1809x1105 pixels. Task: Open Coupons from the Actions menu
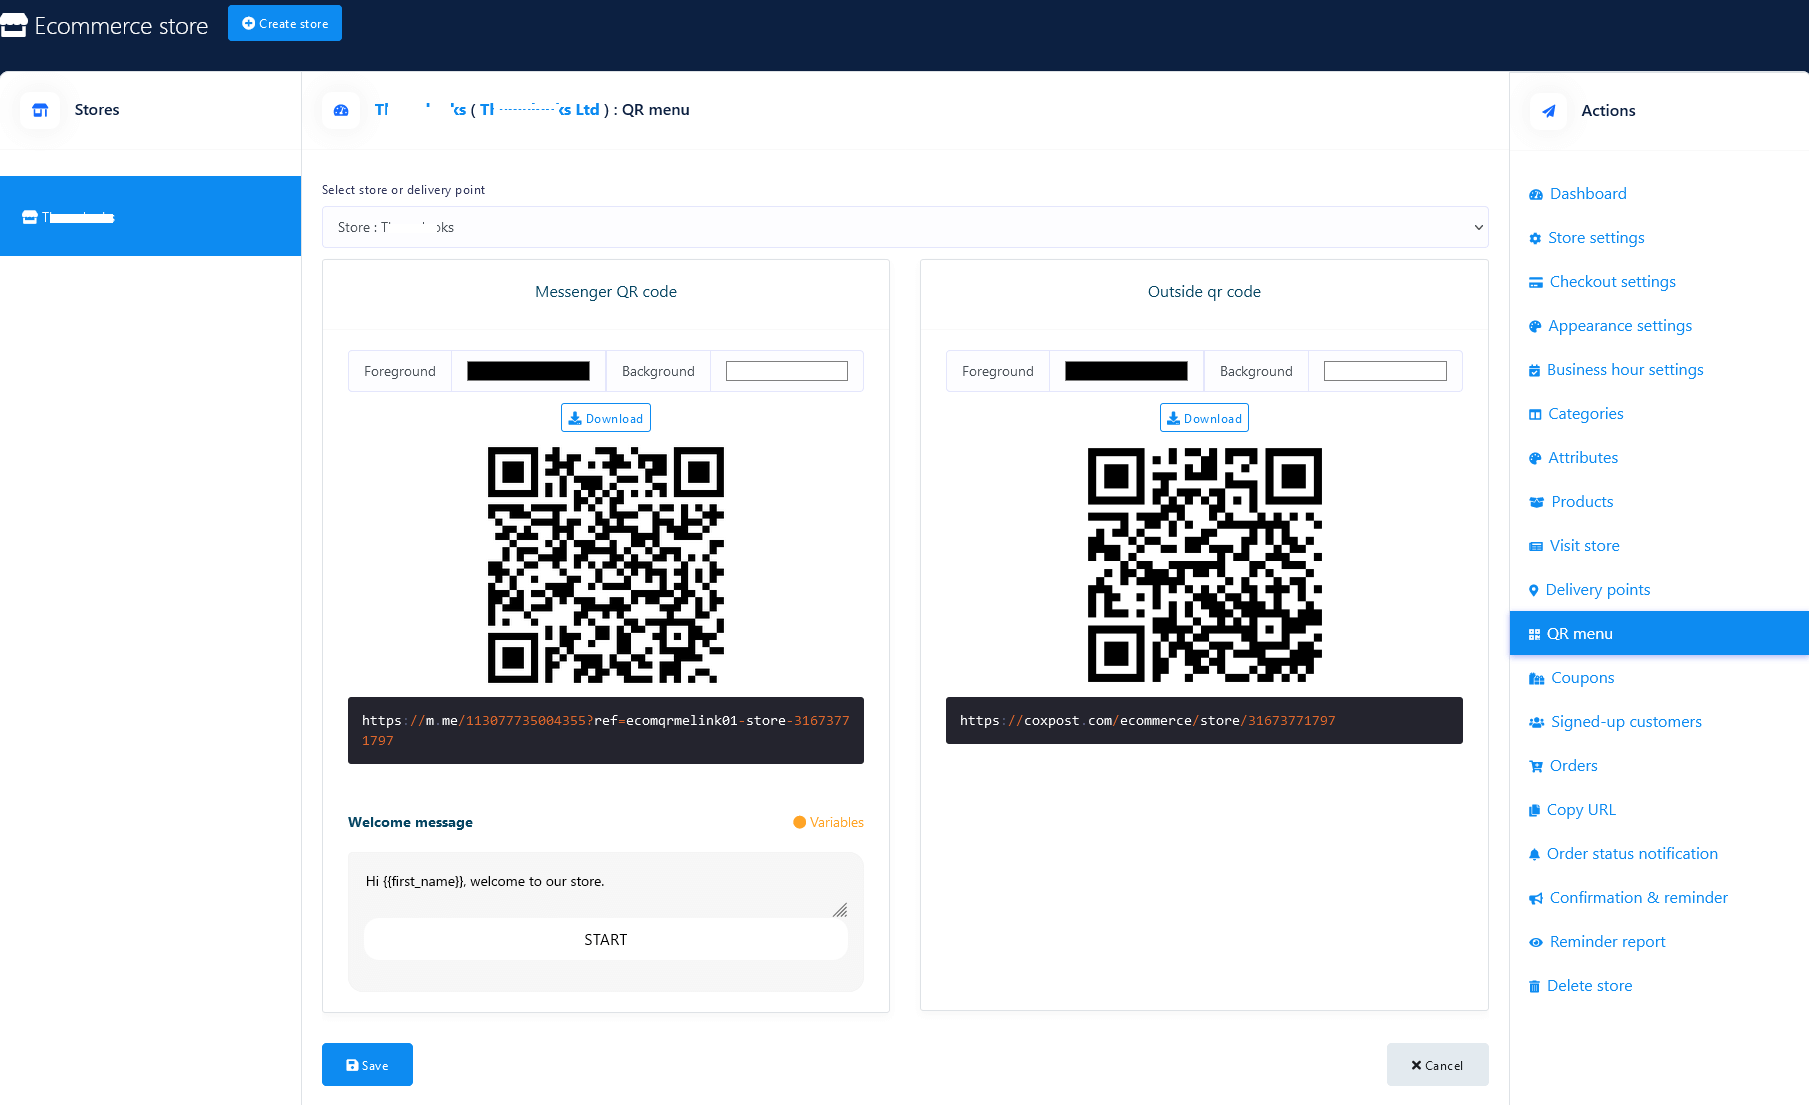(1582, 678)
